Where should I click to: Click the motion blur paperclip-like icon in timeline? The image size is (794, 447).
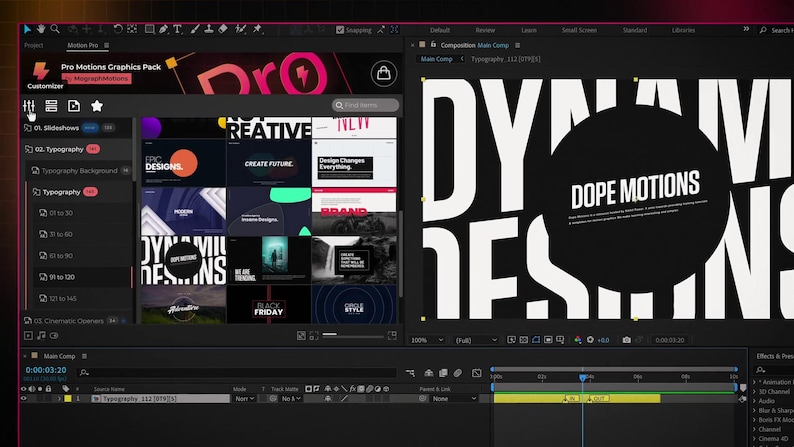(458, 373)
